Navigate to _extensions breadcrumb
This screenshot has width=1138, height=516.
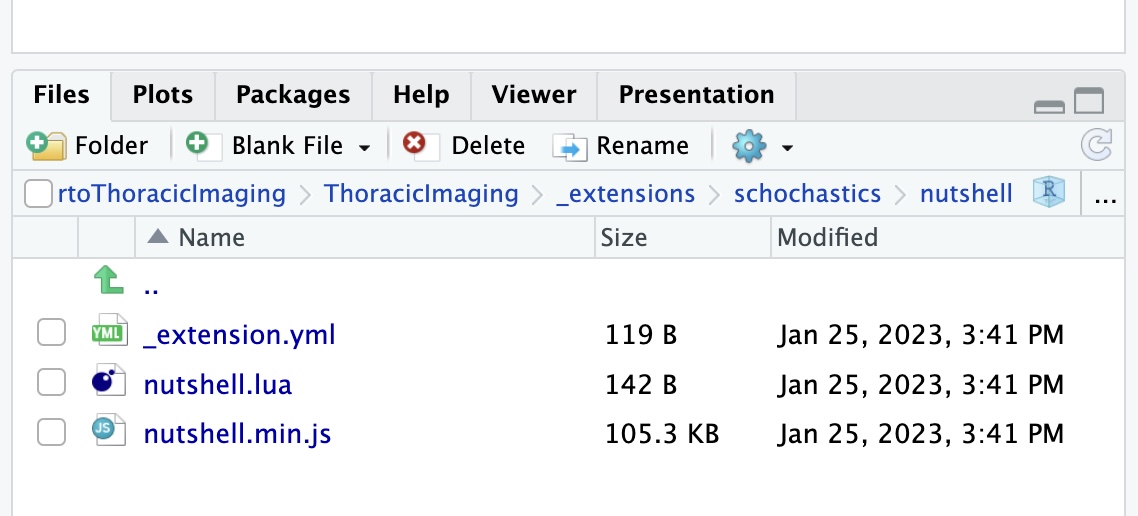[626, 194]
